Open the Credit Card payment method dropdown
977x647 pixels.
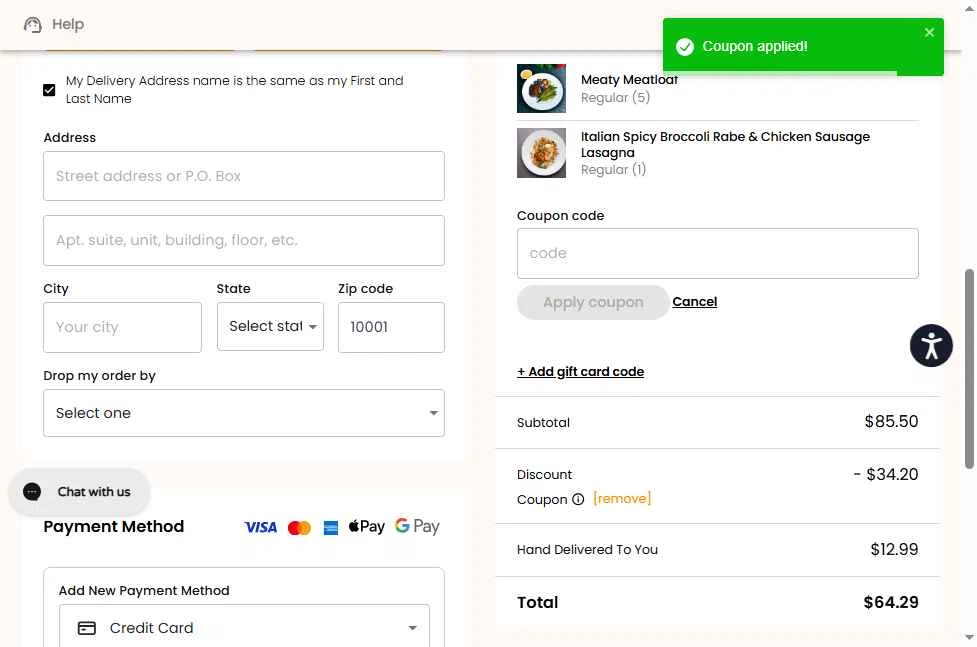(244, 626)
